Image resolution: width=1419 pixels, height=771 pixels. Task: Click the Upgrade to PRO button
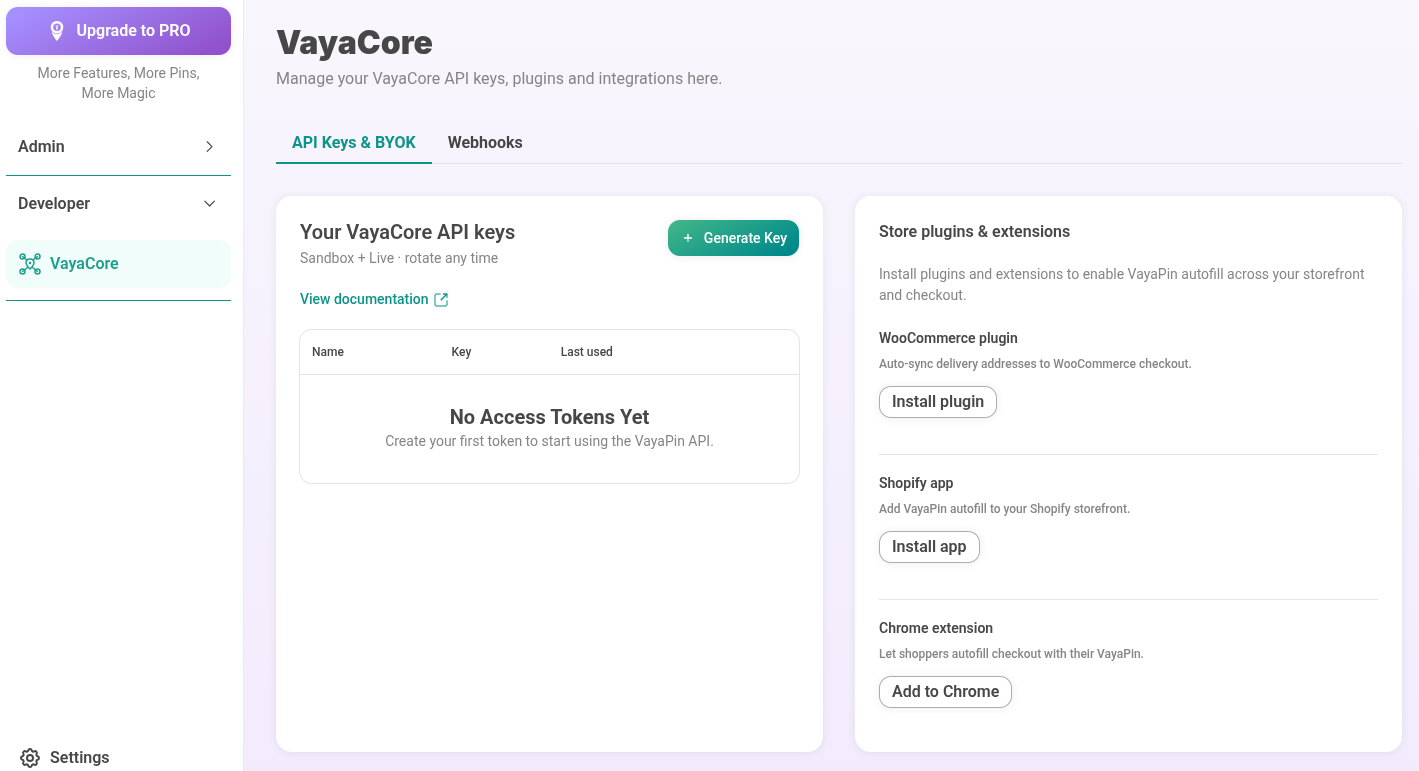(118, 31)
